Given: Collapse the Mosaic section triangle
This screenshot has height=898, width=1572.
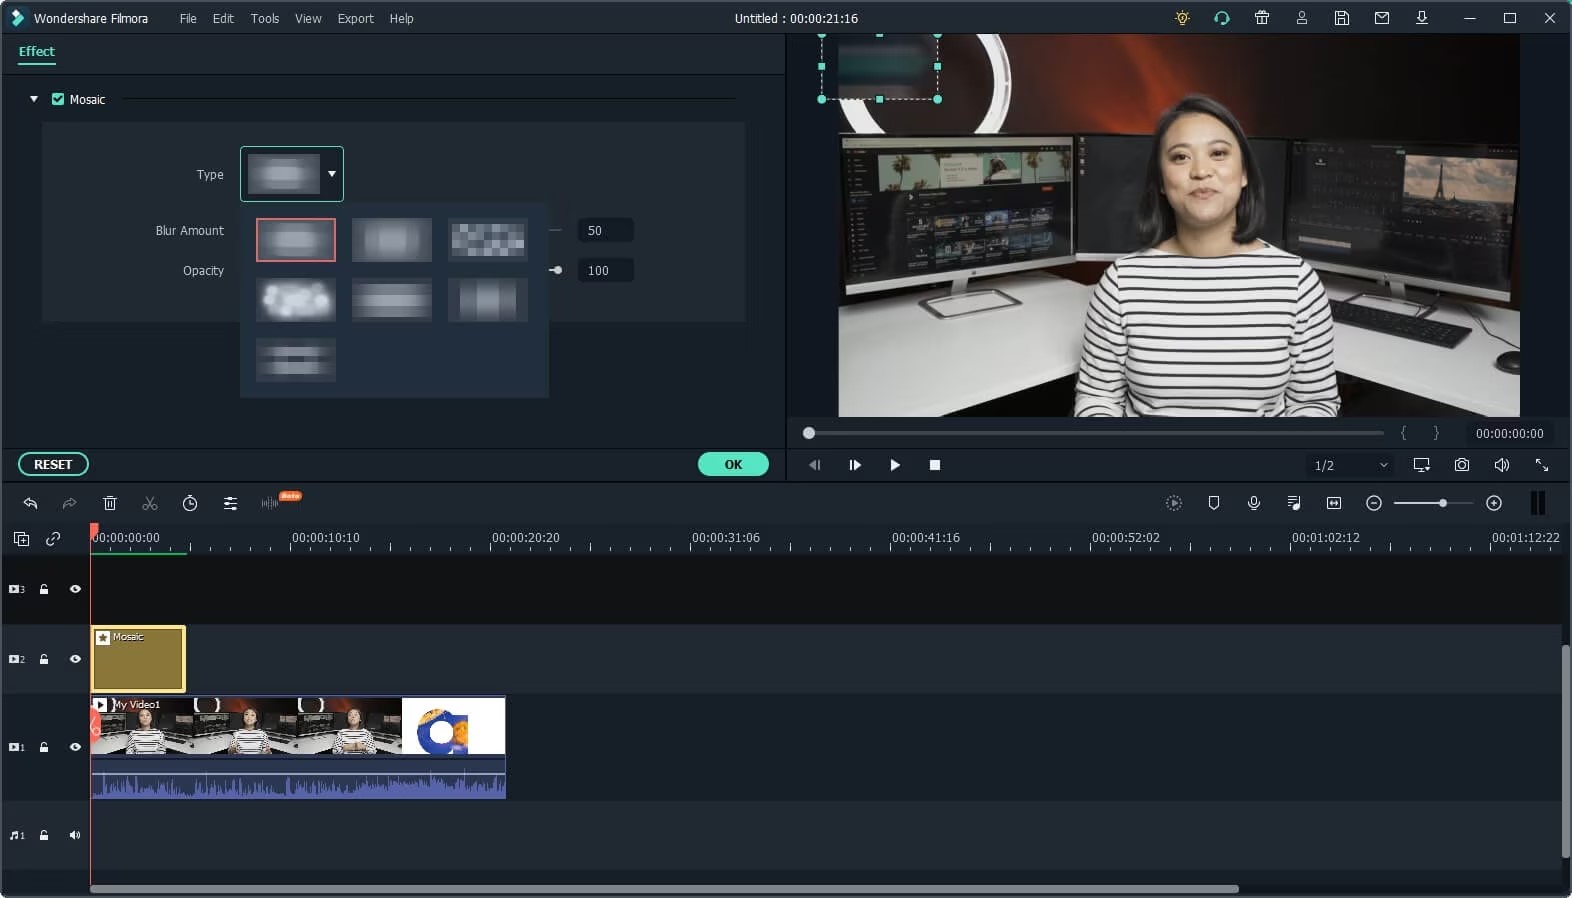Looking at the screenshot, I should coord(34,99).
